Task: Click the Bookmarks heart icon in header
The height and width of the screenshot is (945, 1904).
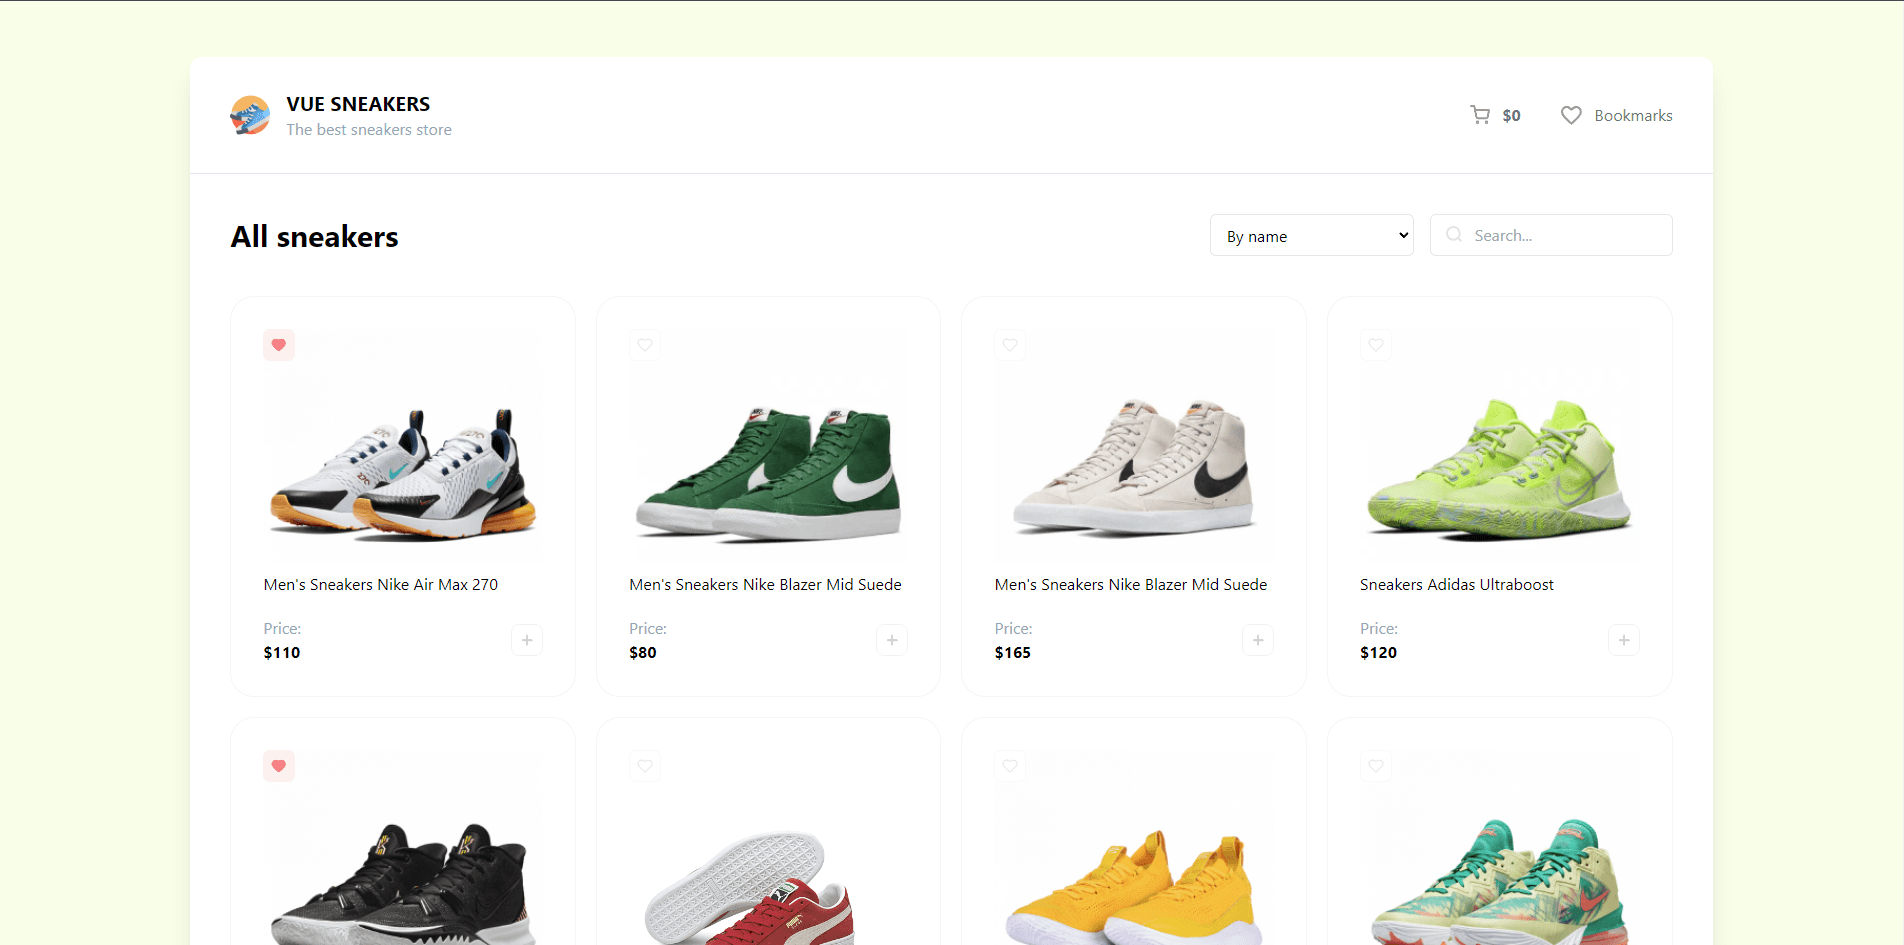Action: click(1571, 115)
